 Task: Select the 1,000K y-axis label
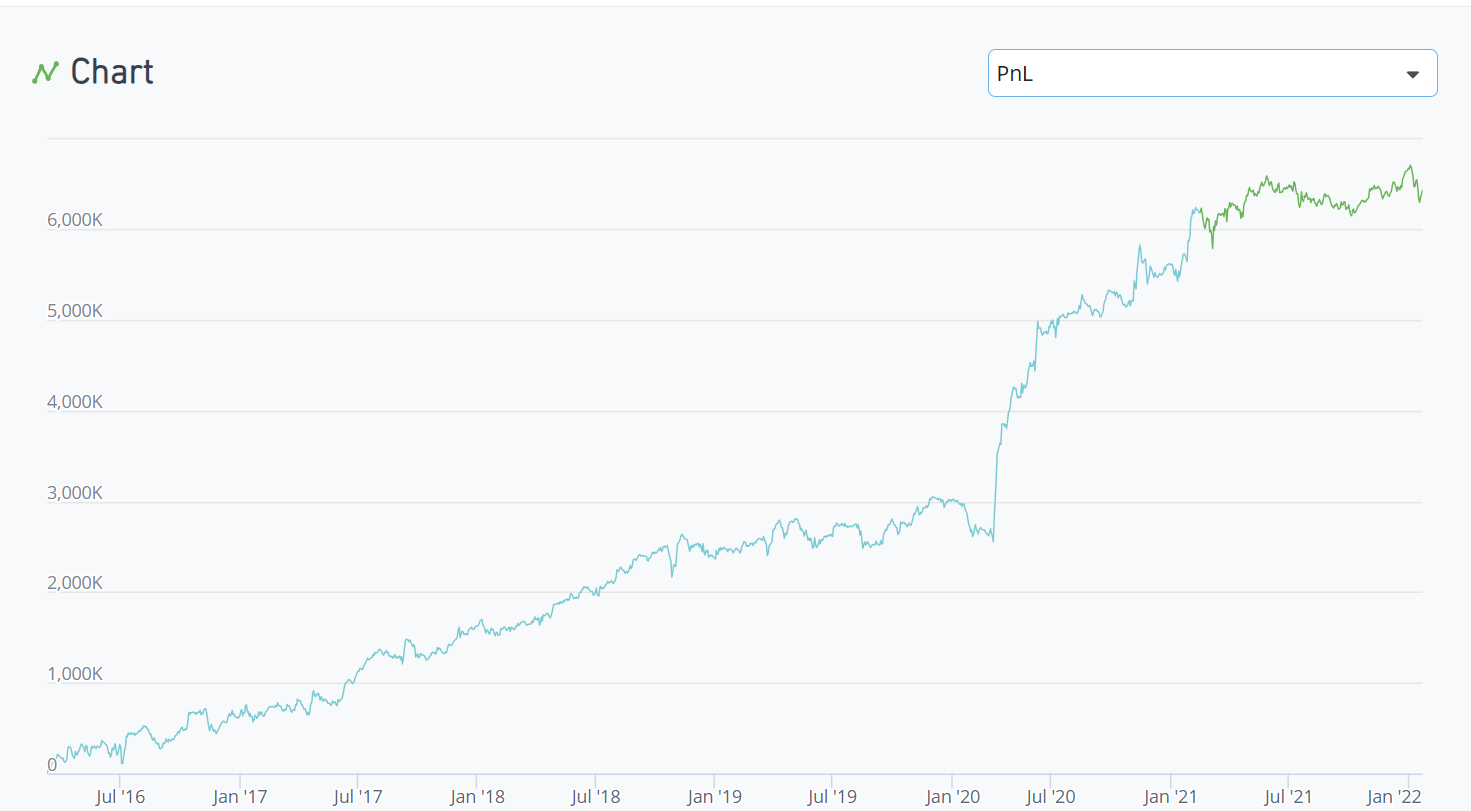[75, 674]
